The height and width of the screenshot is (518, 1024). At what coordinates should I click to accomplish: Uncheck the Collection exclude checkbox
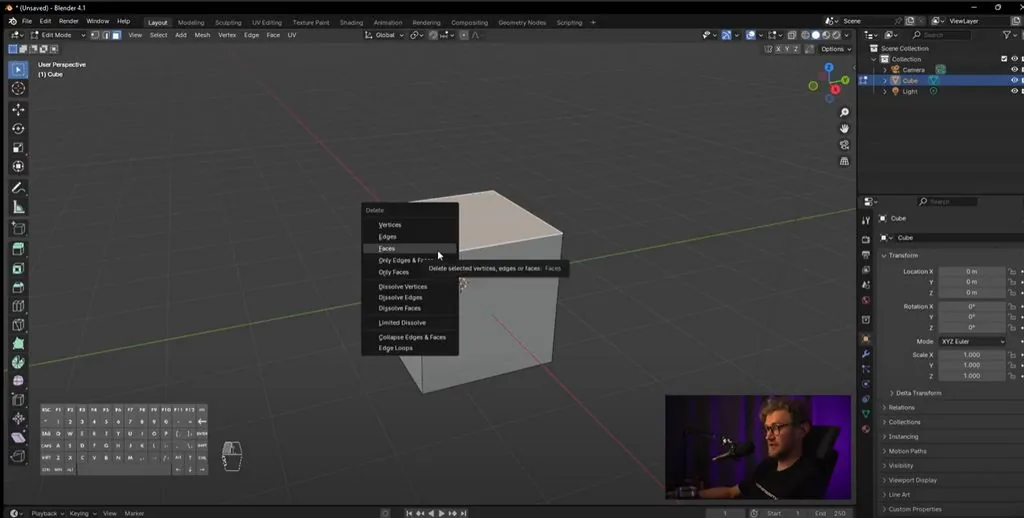click(1004, 59)
